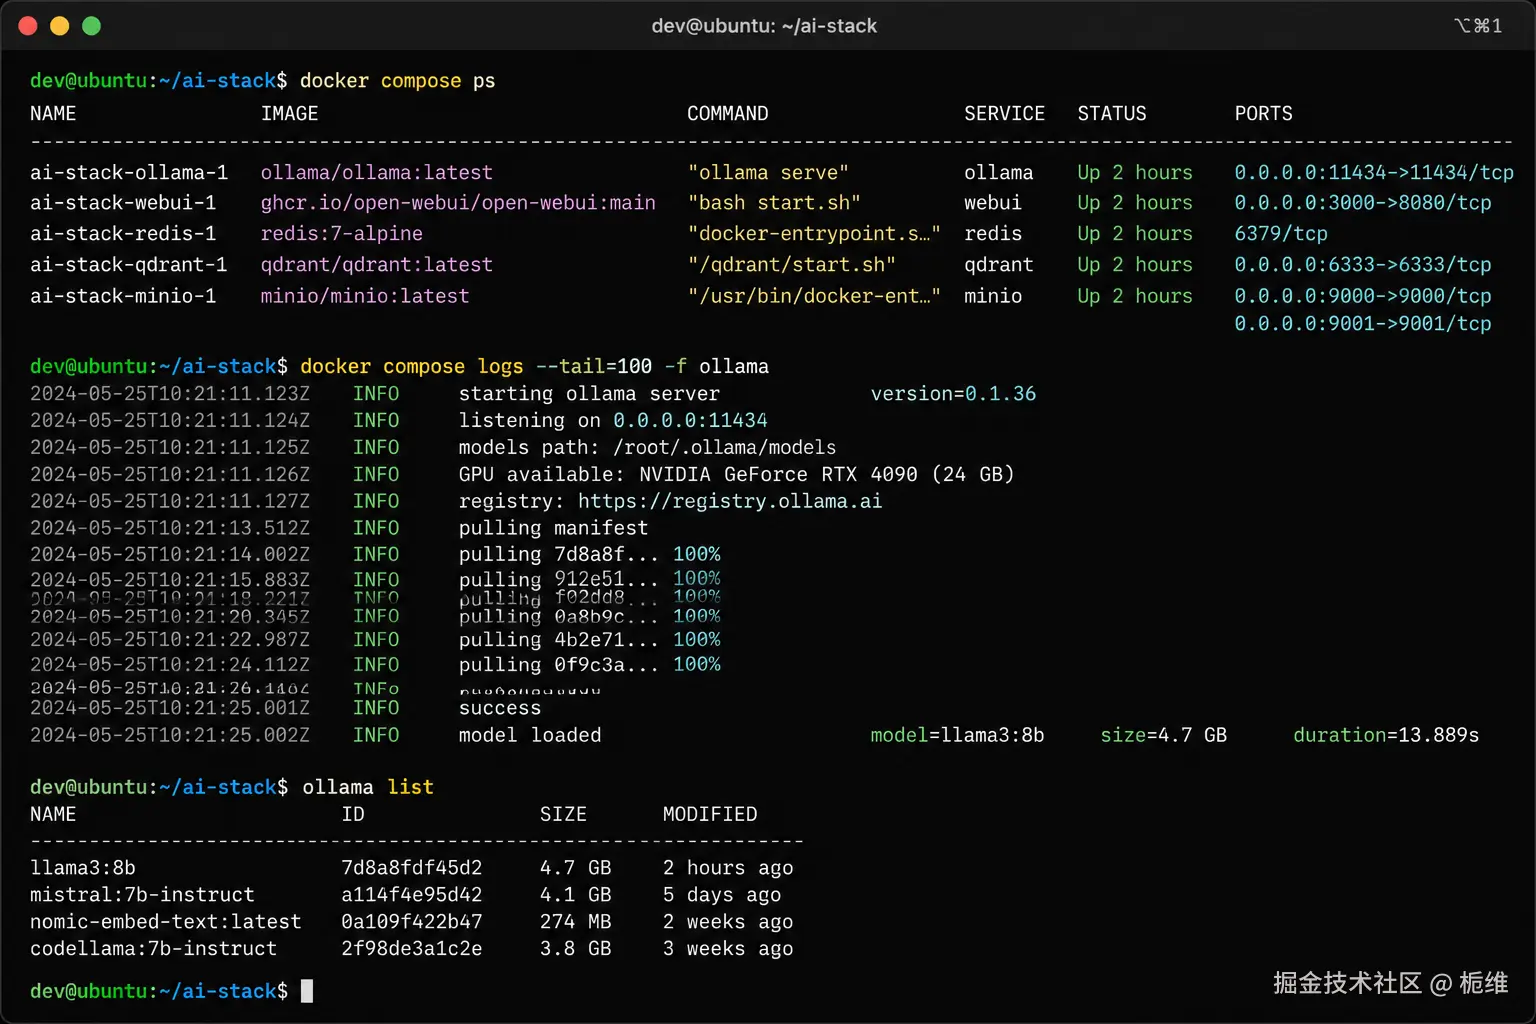Click the log entry pulling 4b2e71...

559,640
